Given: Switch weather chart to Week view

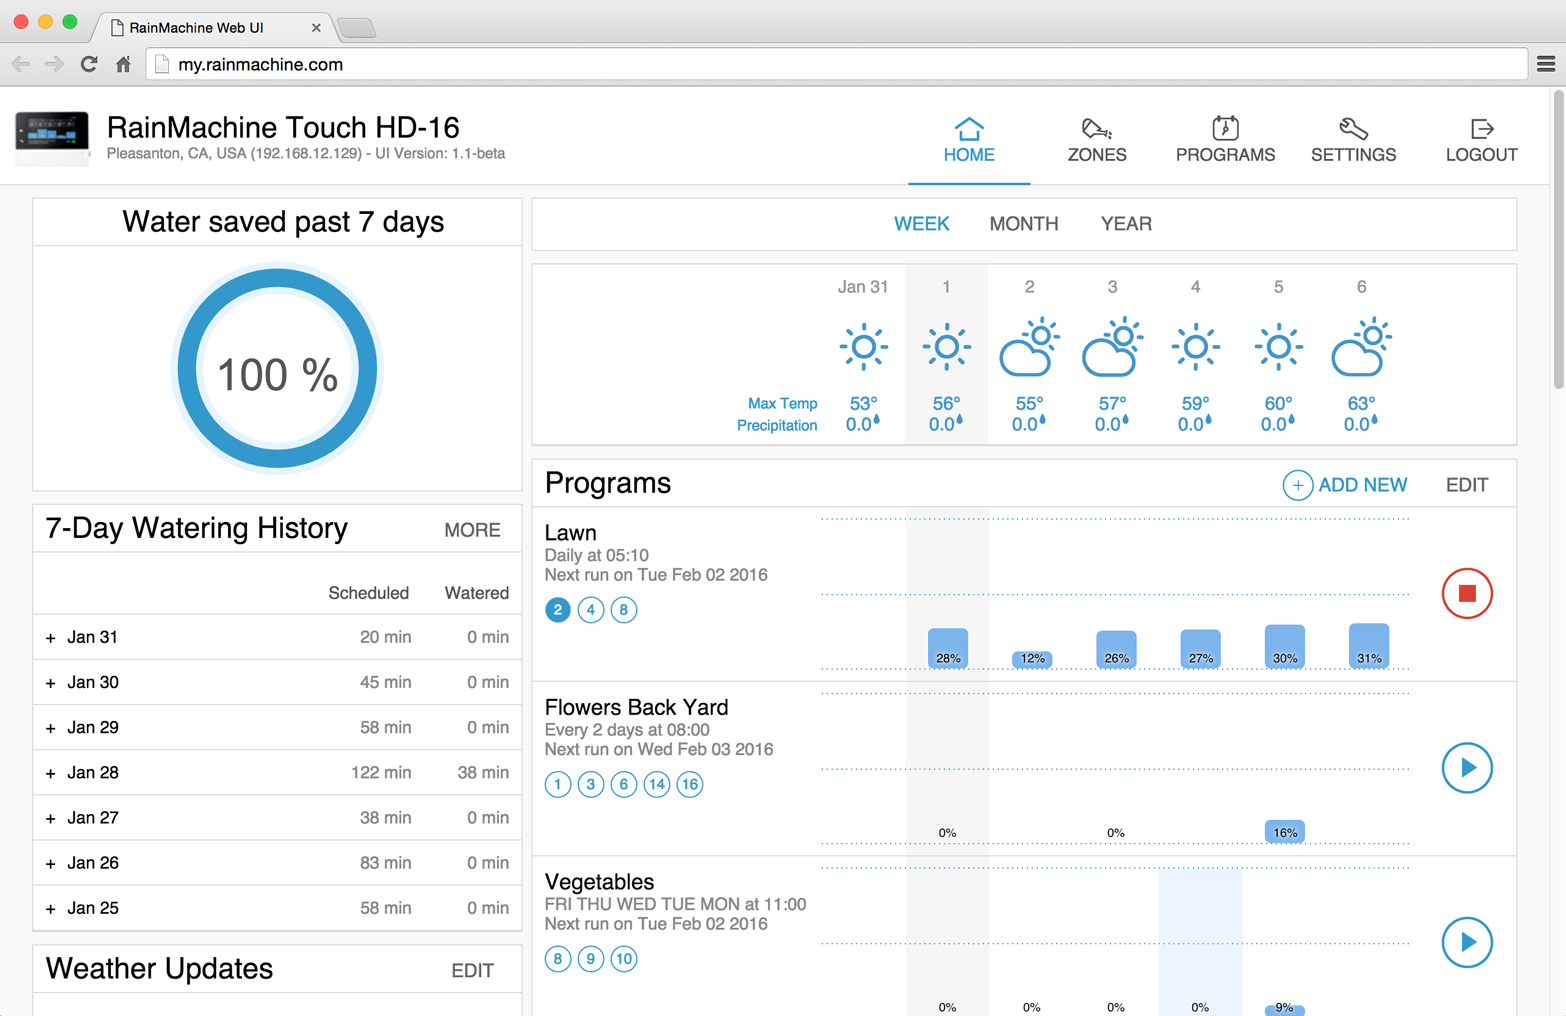Looking at the screenshot, I should (x=921, y=224).
